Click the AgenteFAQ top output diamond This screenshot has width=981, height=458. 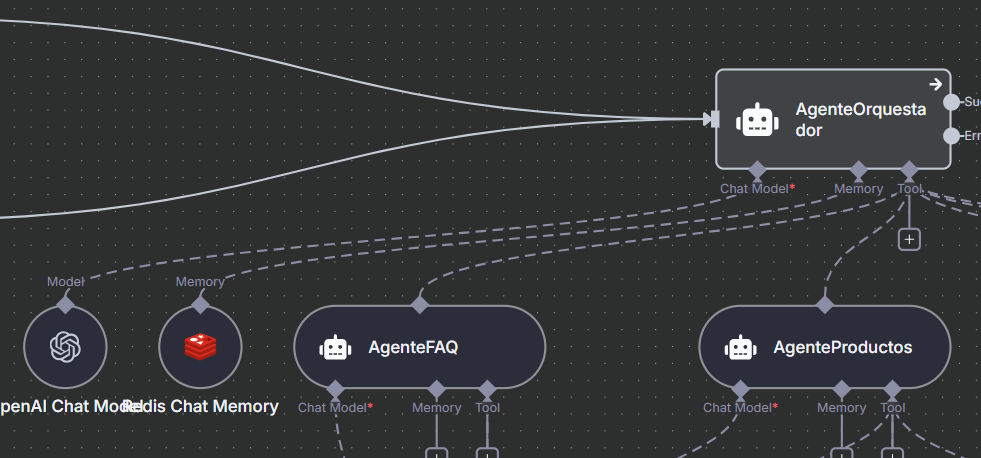(x=420, y=305)
